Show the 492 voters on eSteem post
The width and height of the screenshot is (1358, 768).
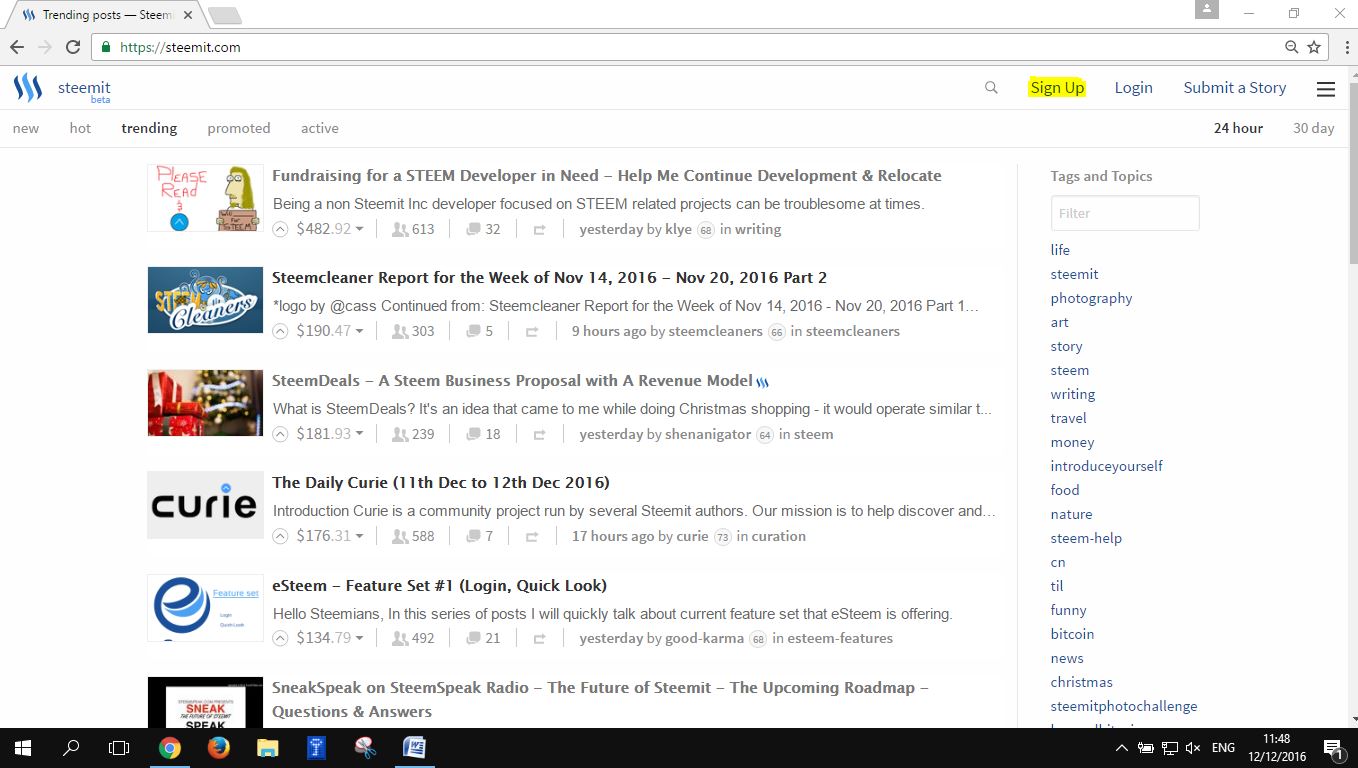413,638
